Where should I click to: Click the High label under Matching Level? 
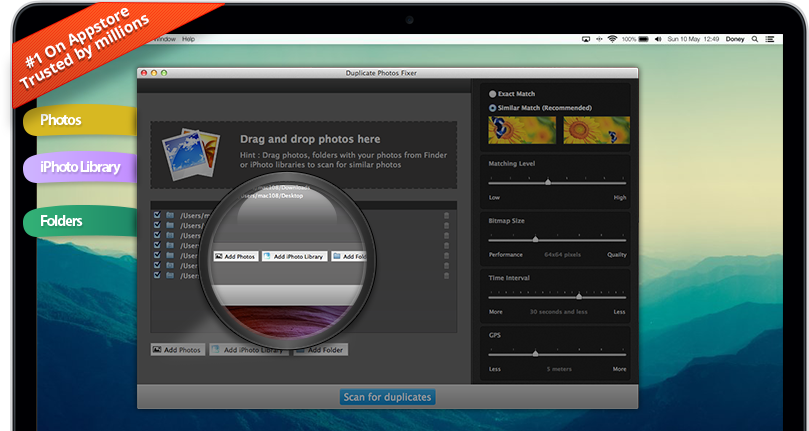[620, 197]
